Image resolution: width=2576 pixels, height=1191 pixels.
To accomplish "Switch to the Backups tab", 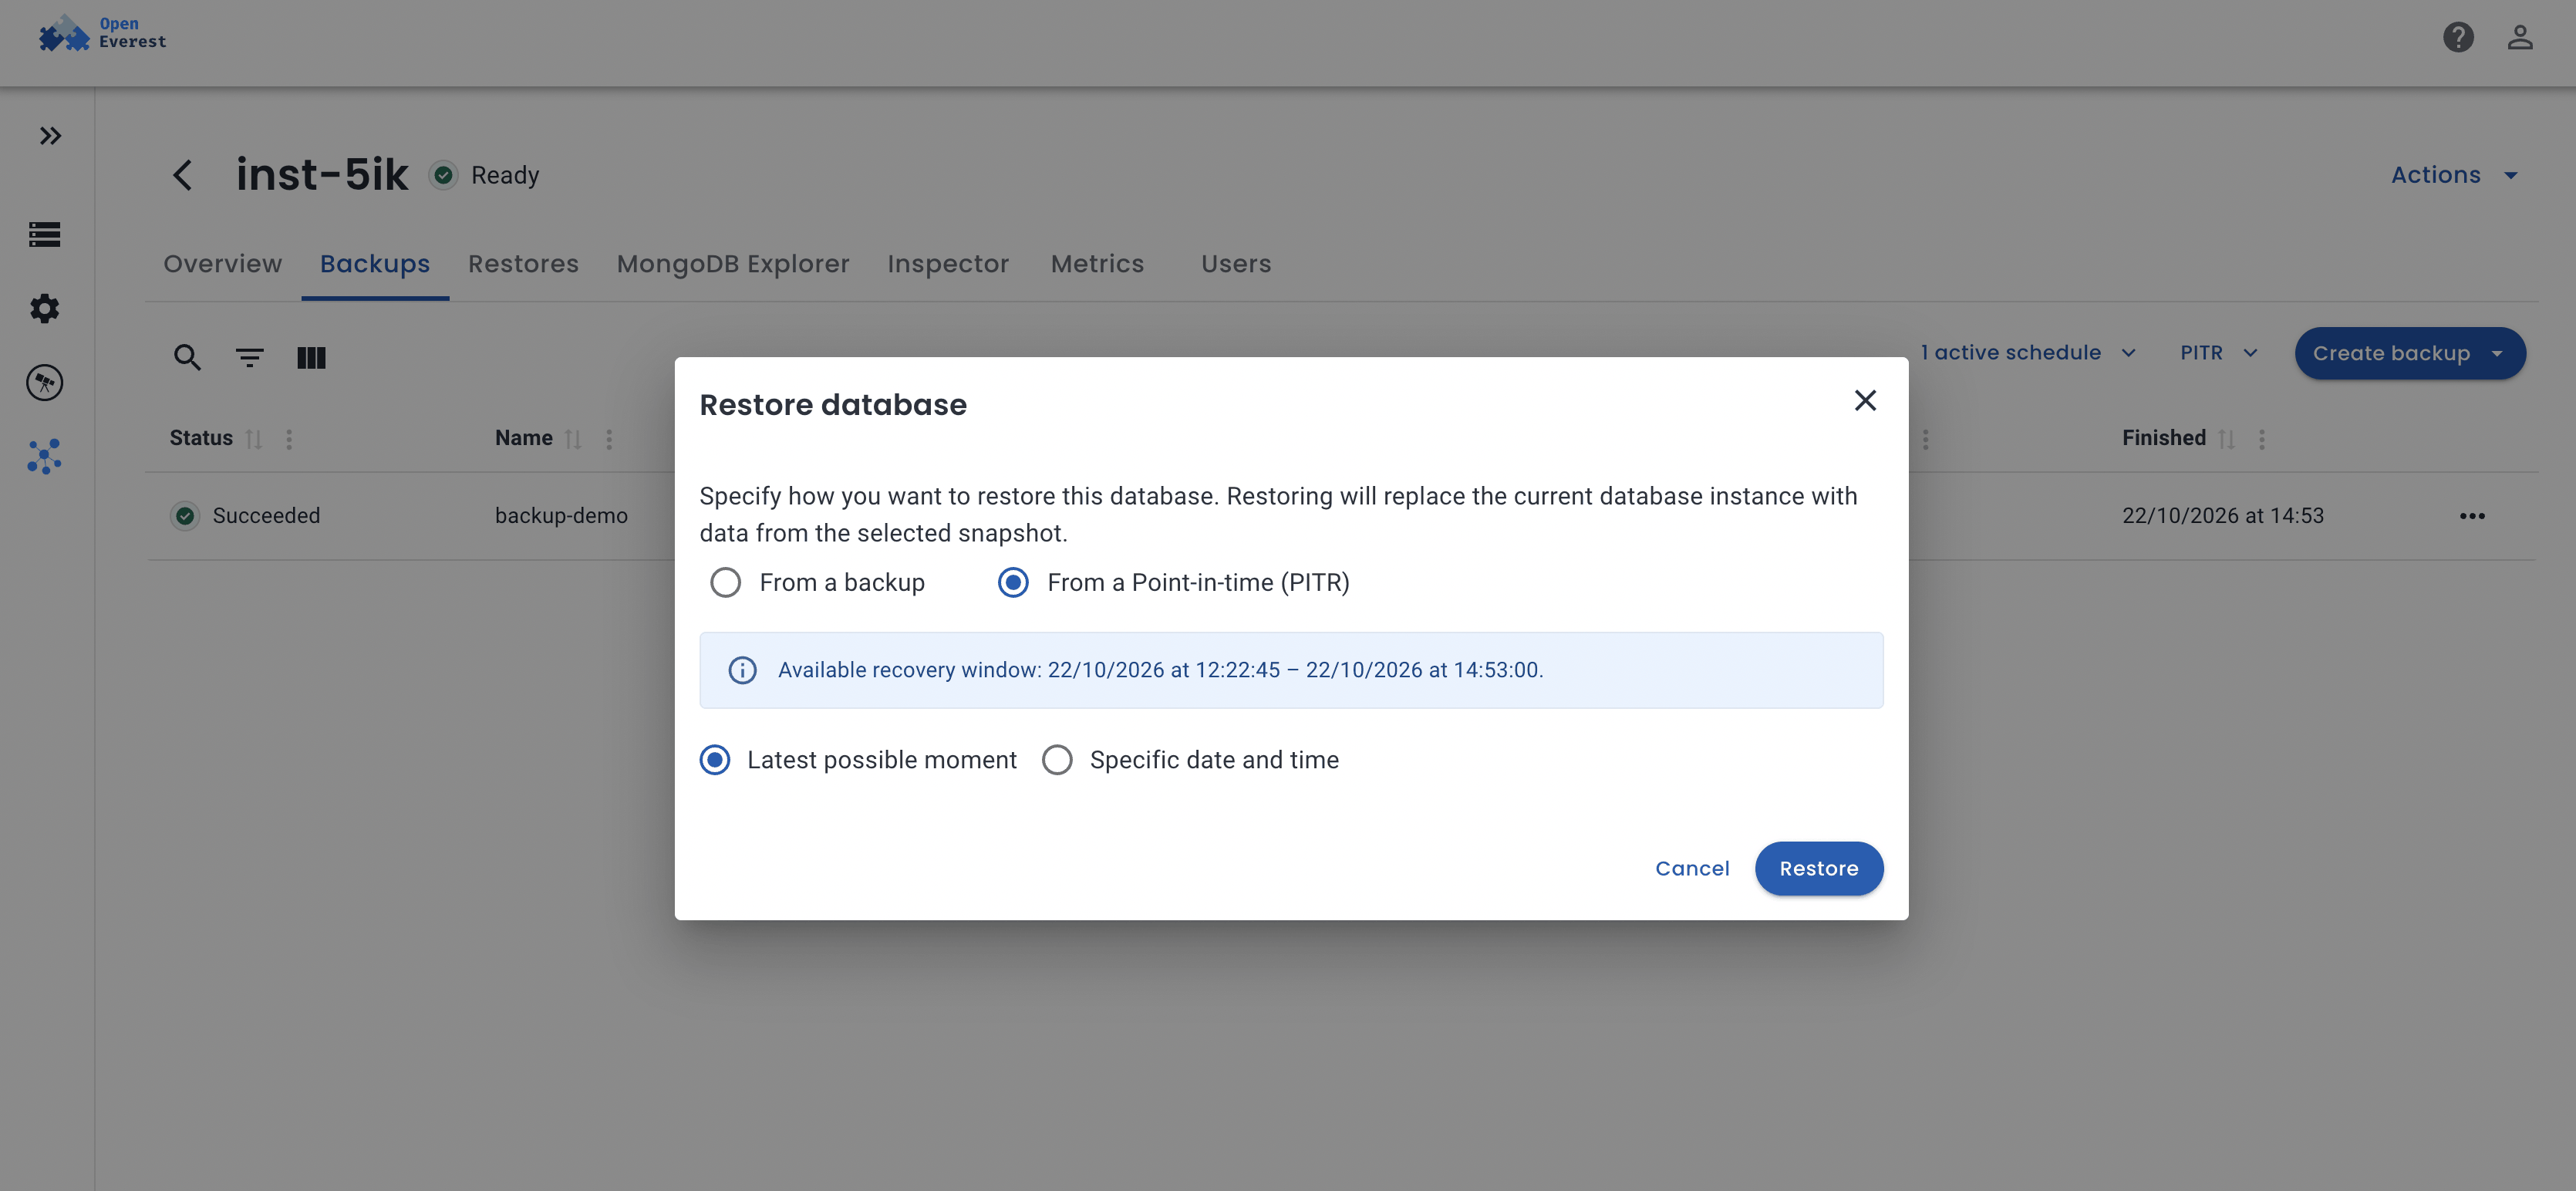I will [x=375, y=264].
